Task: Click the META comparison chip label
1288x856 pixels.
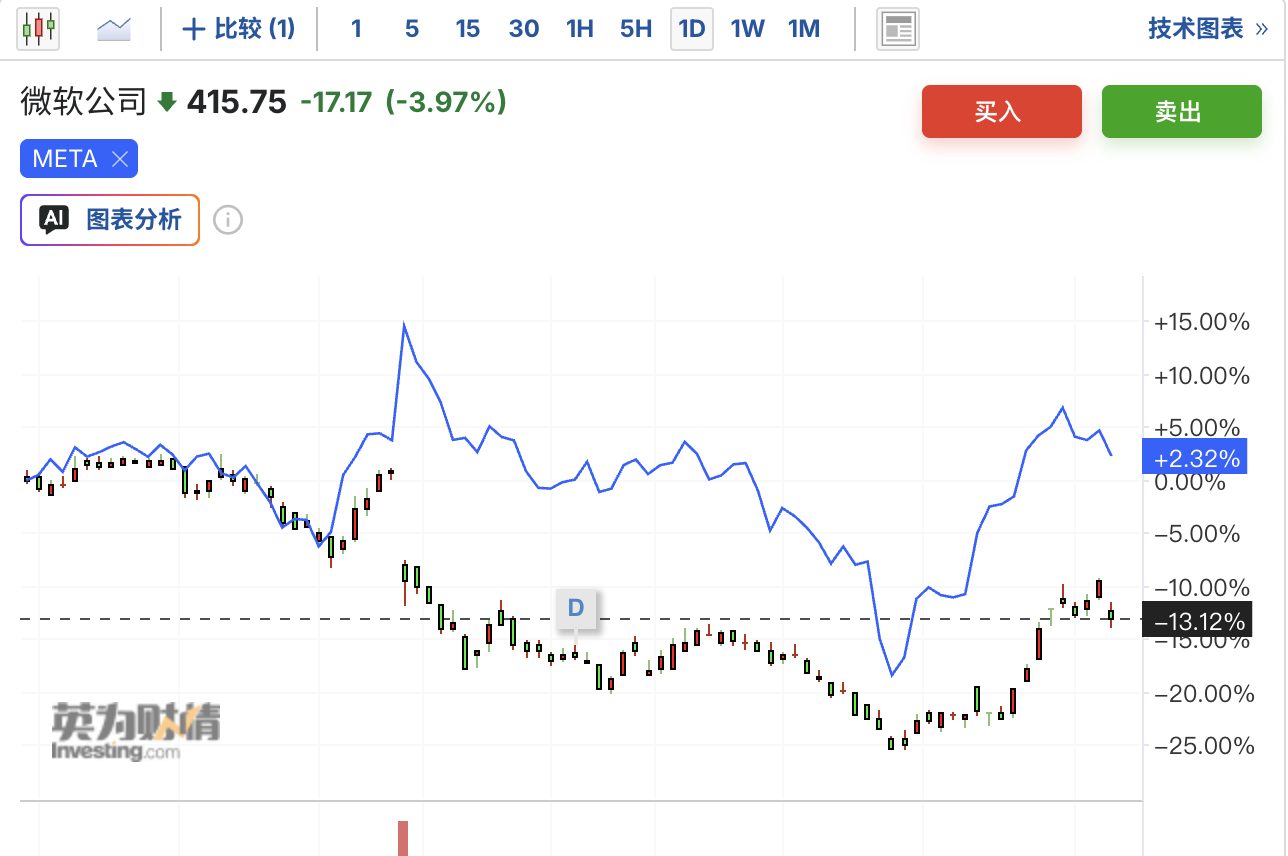Action: point(65,159)
